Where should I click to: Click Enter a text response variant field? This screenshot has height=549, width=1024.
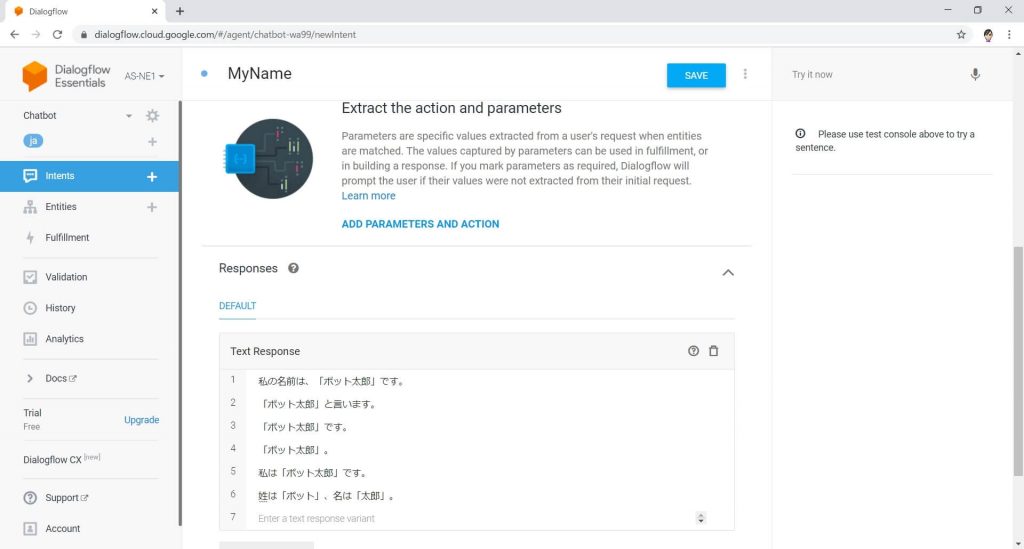click(475, 518)
